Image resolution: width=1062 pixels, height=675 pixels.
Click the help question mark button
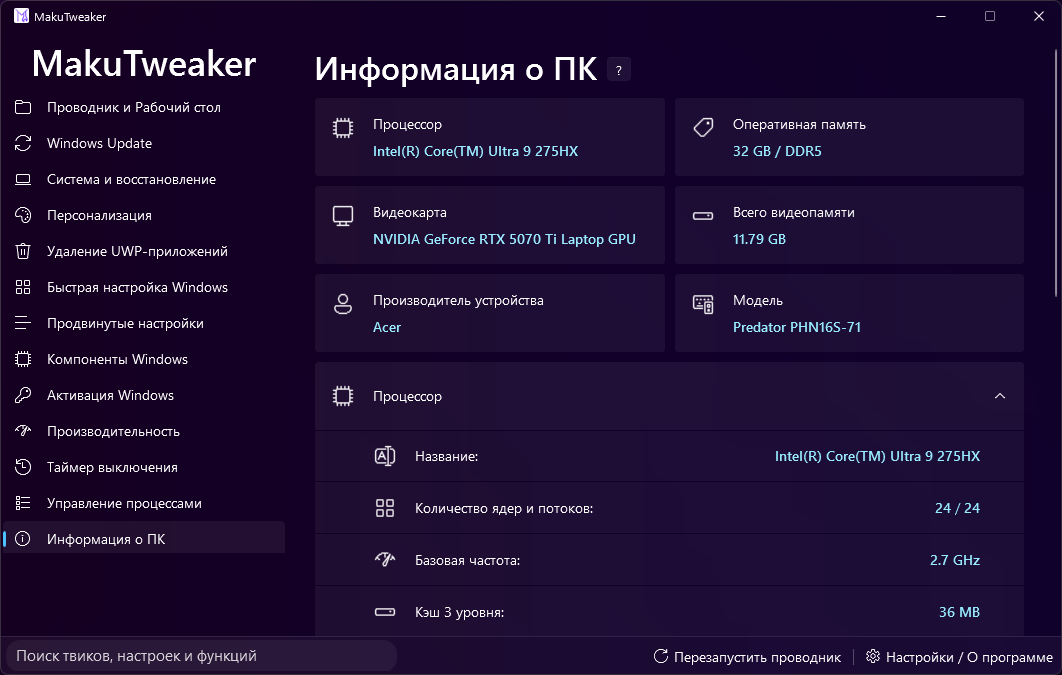click(619, 70)
